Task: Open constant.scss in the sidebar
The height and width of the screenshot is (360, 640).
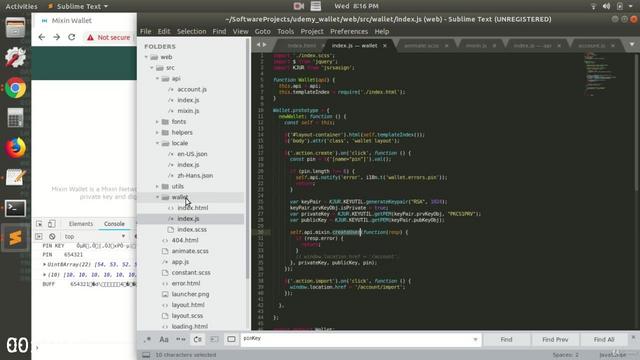Action: click(191, 273)
